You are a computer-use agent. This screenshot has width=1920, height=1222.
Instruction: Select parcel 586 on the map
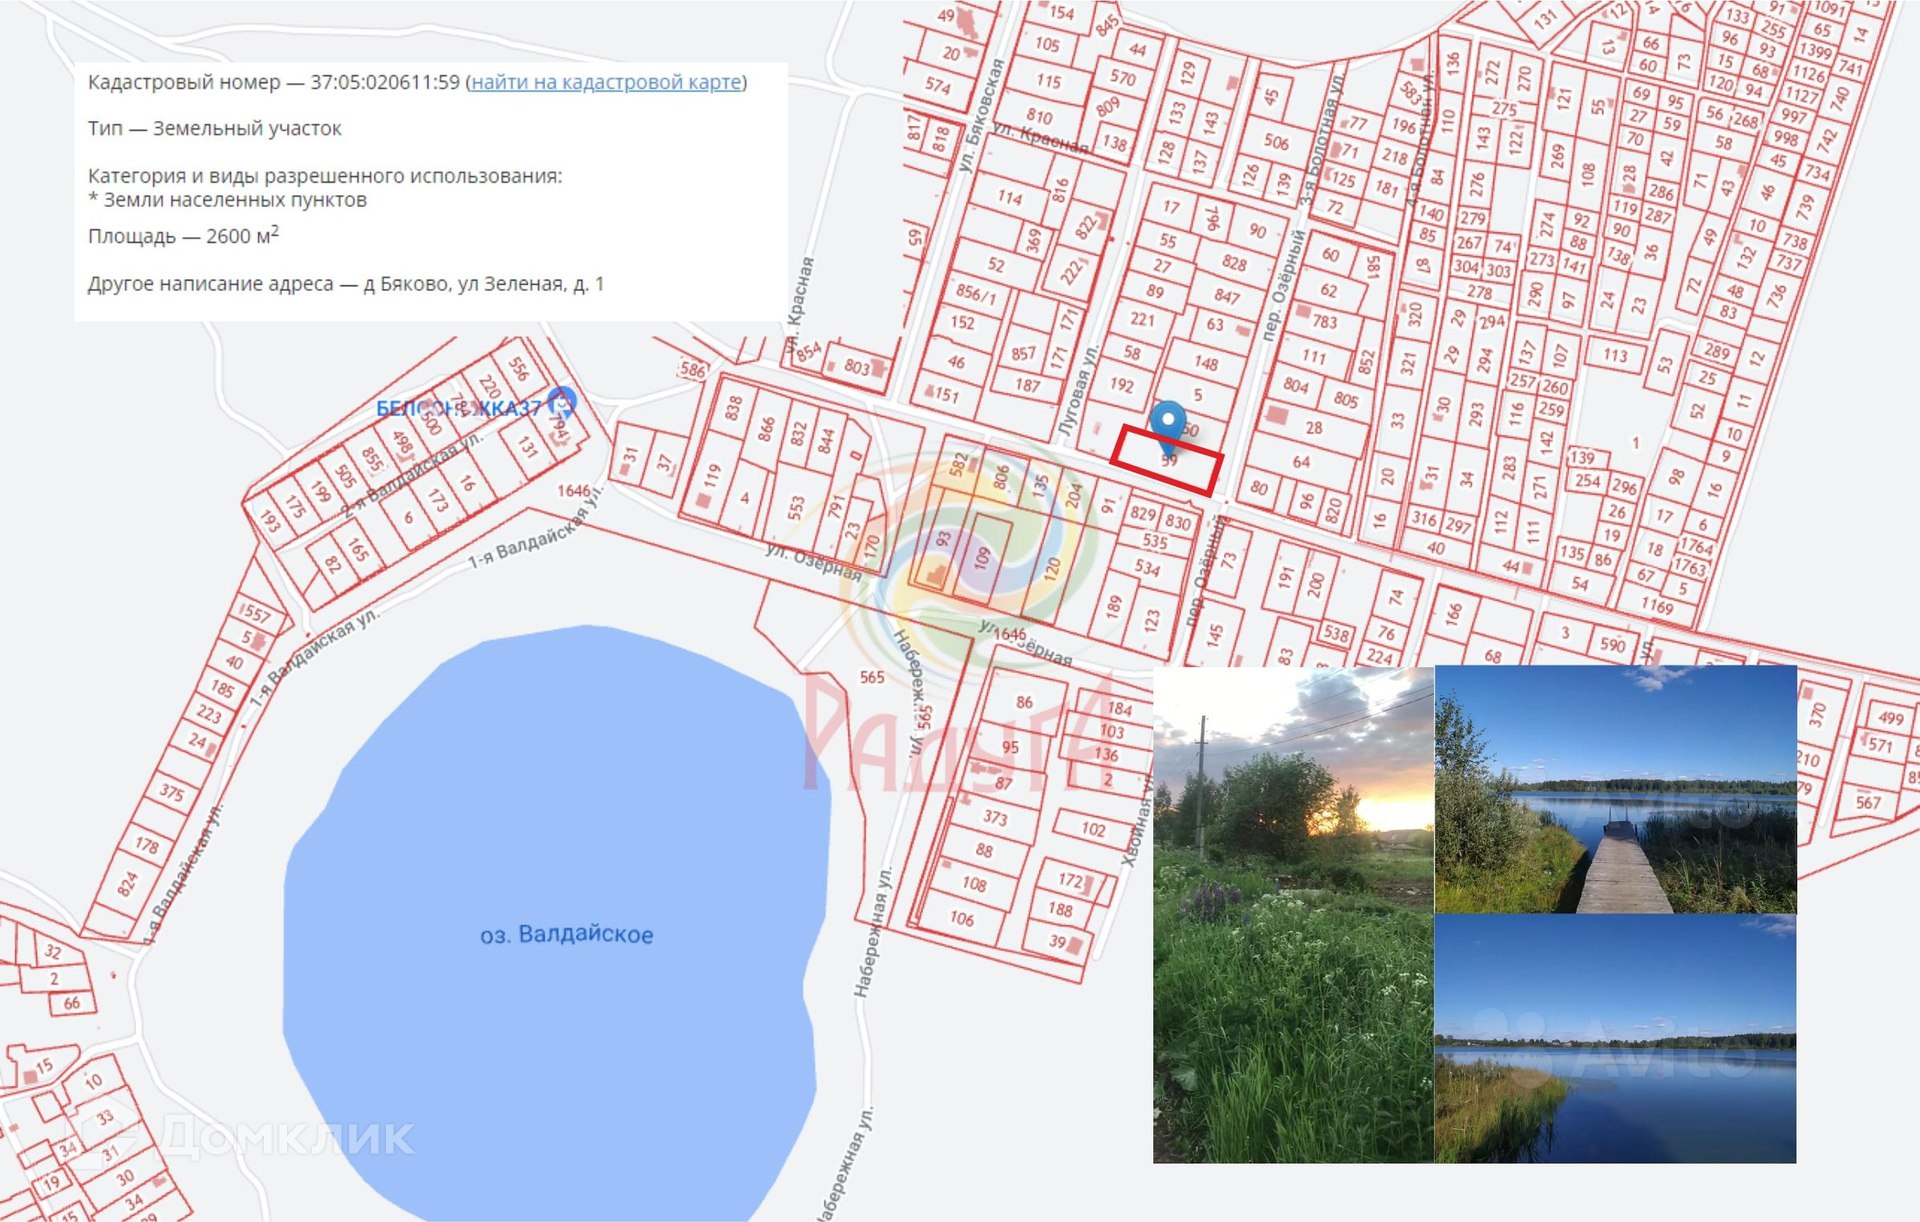692,369
